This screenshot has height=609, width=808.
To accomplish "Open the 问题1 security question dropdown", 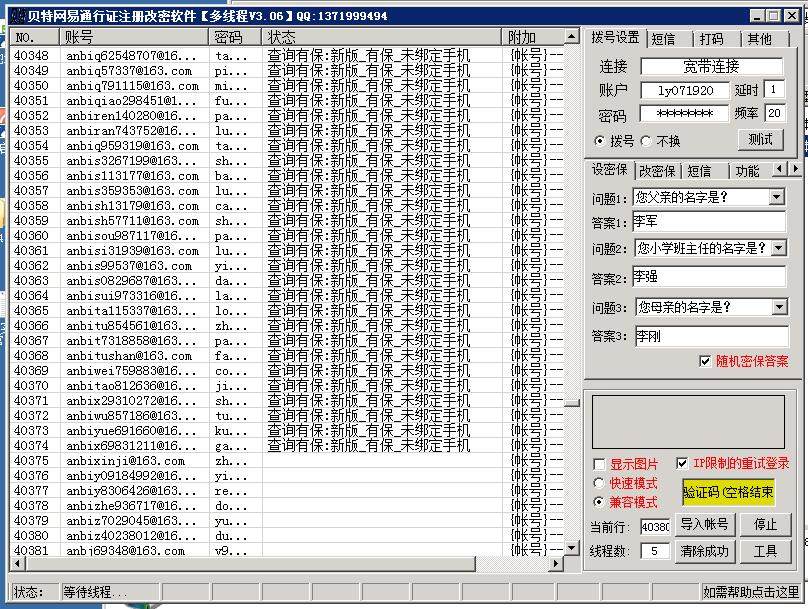I will 777,198.
